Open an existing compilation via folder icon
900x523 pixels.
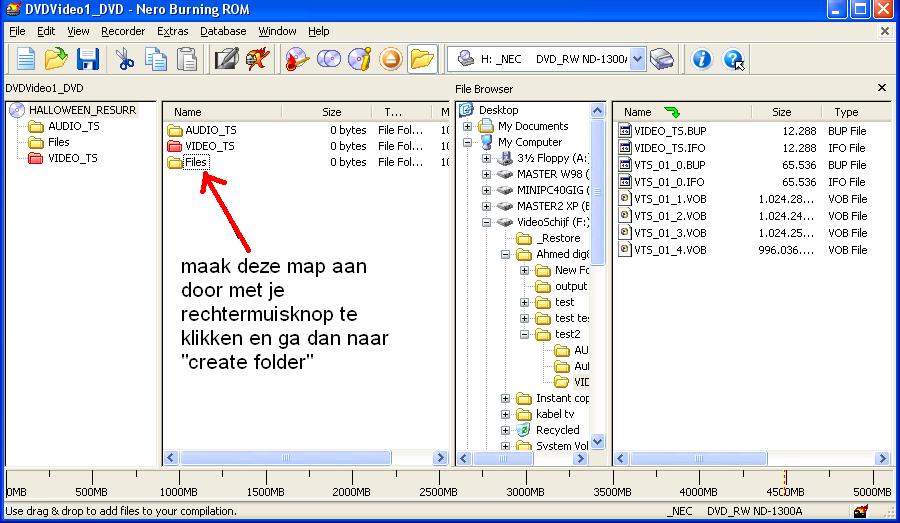(56, 59)
